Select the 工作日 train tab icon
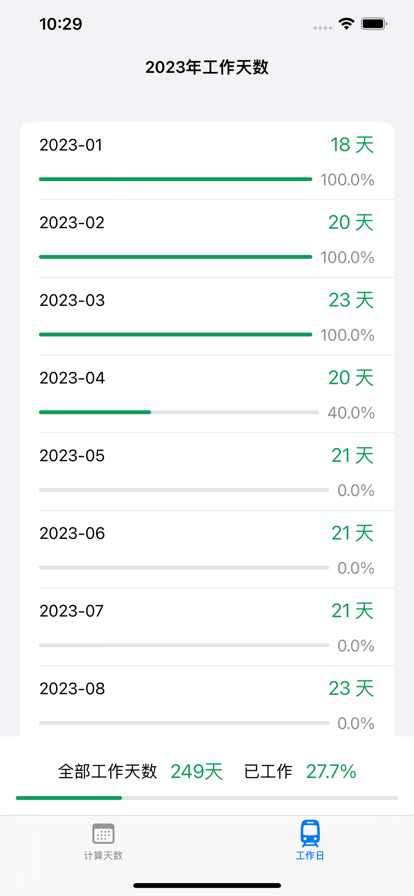This screenshot has height=896, width=414. pos(310,833)
